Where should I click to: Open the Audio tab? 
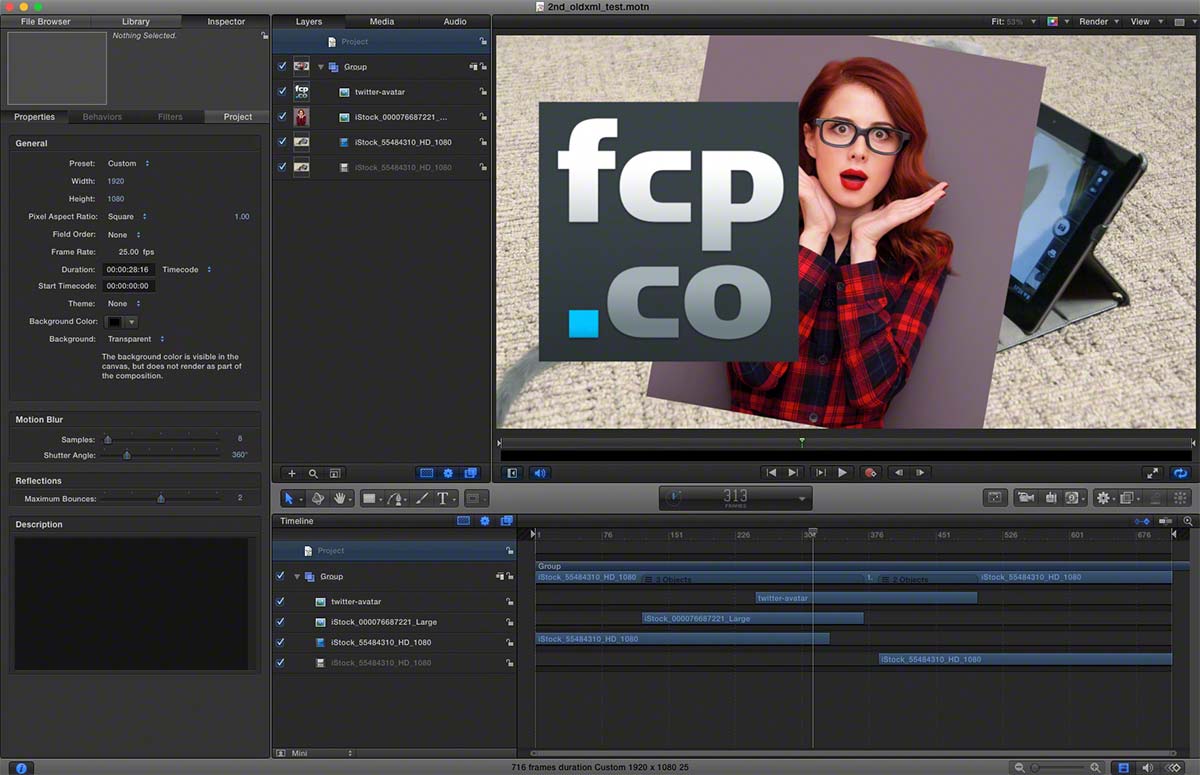point(455,21)
